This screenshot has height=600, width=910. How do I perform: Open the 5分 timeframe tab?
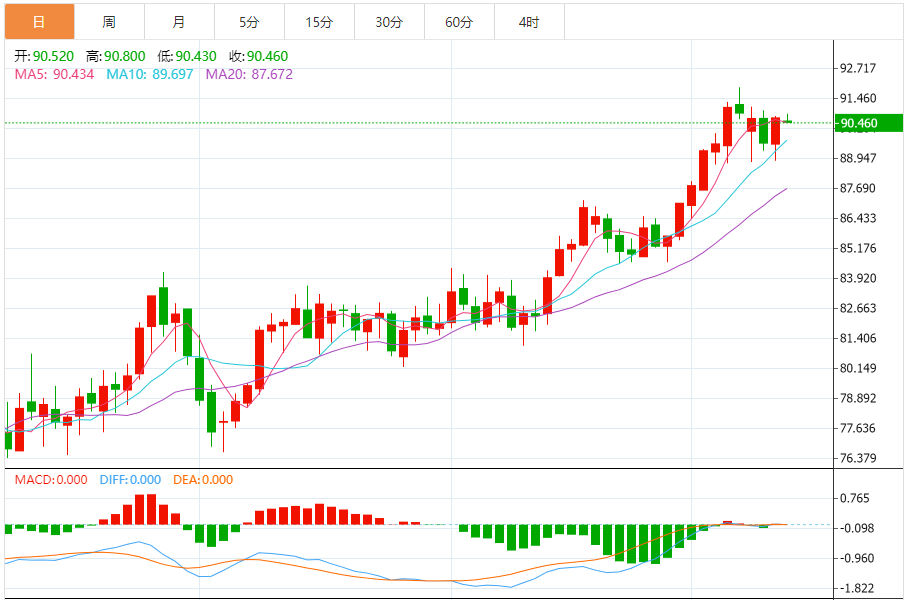click(250, 22)
